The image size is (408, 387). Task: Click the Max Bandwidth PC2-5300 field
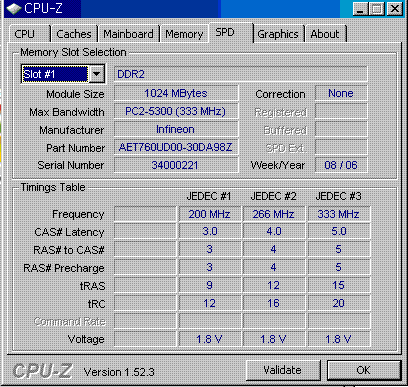[x=176, y=111]
